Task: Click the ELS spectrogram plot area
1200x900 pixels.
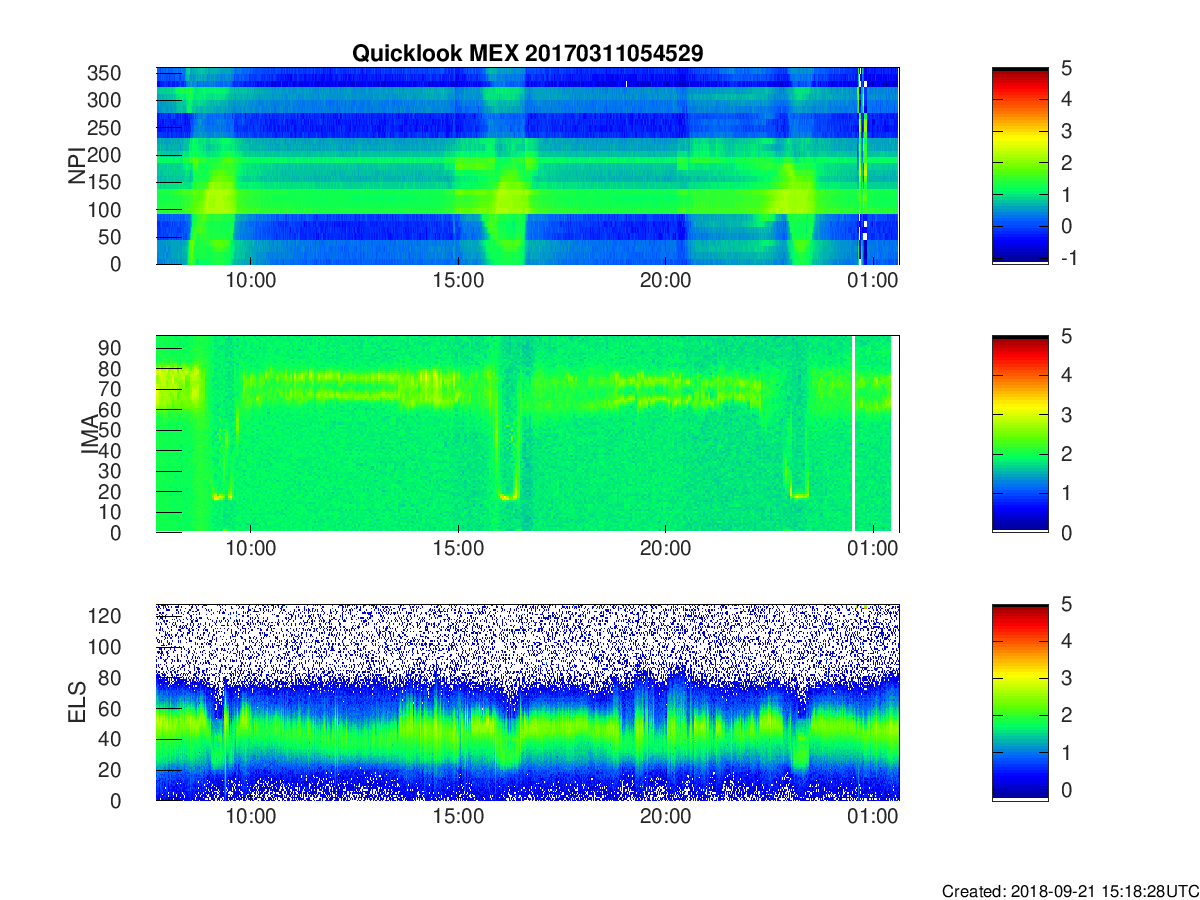Action: click(528, 702)
